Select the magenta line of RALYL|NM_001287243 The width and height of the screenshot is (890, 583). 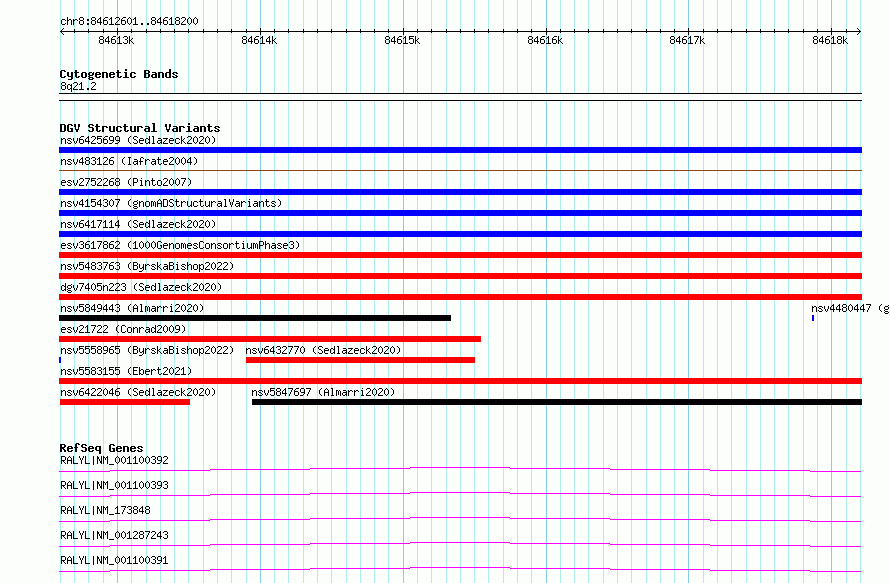click(460, 544)
